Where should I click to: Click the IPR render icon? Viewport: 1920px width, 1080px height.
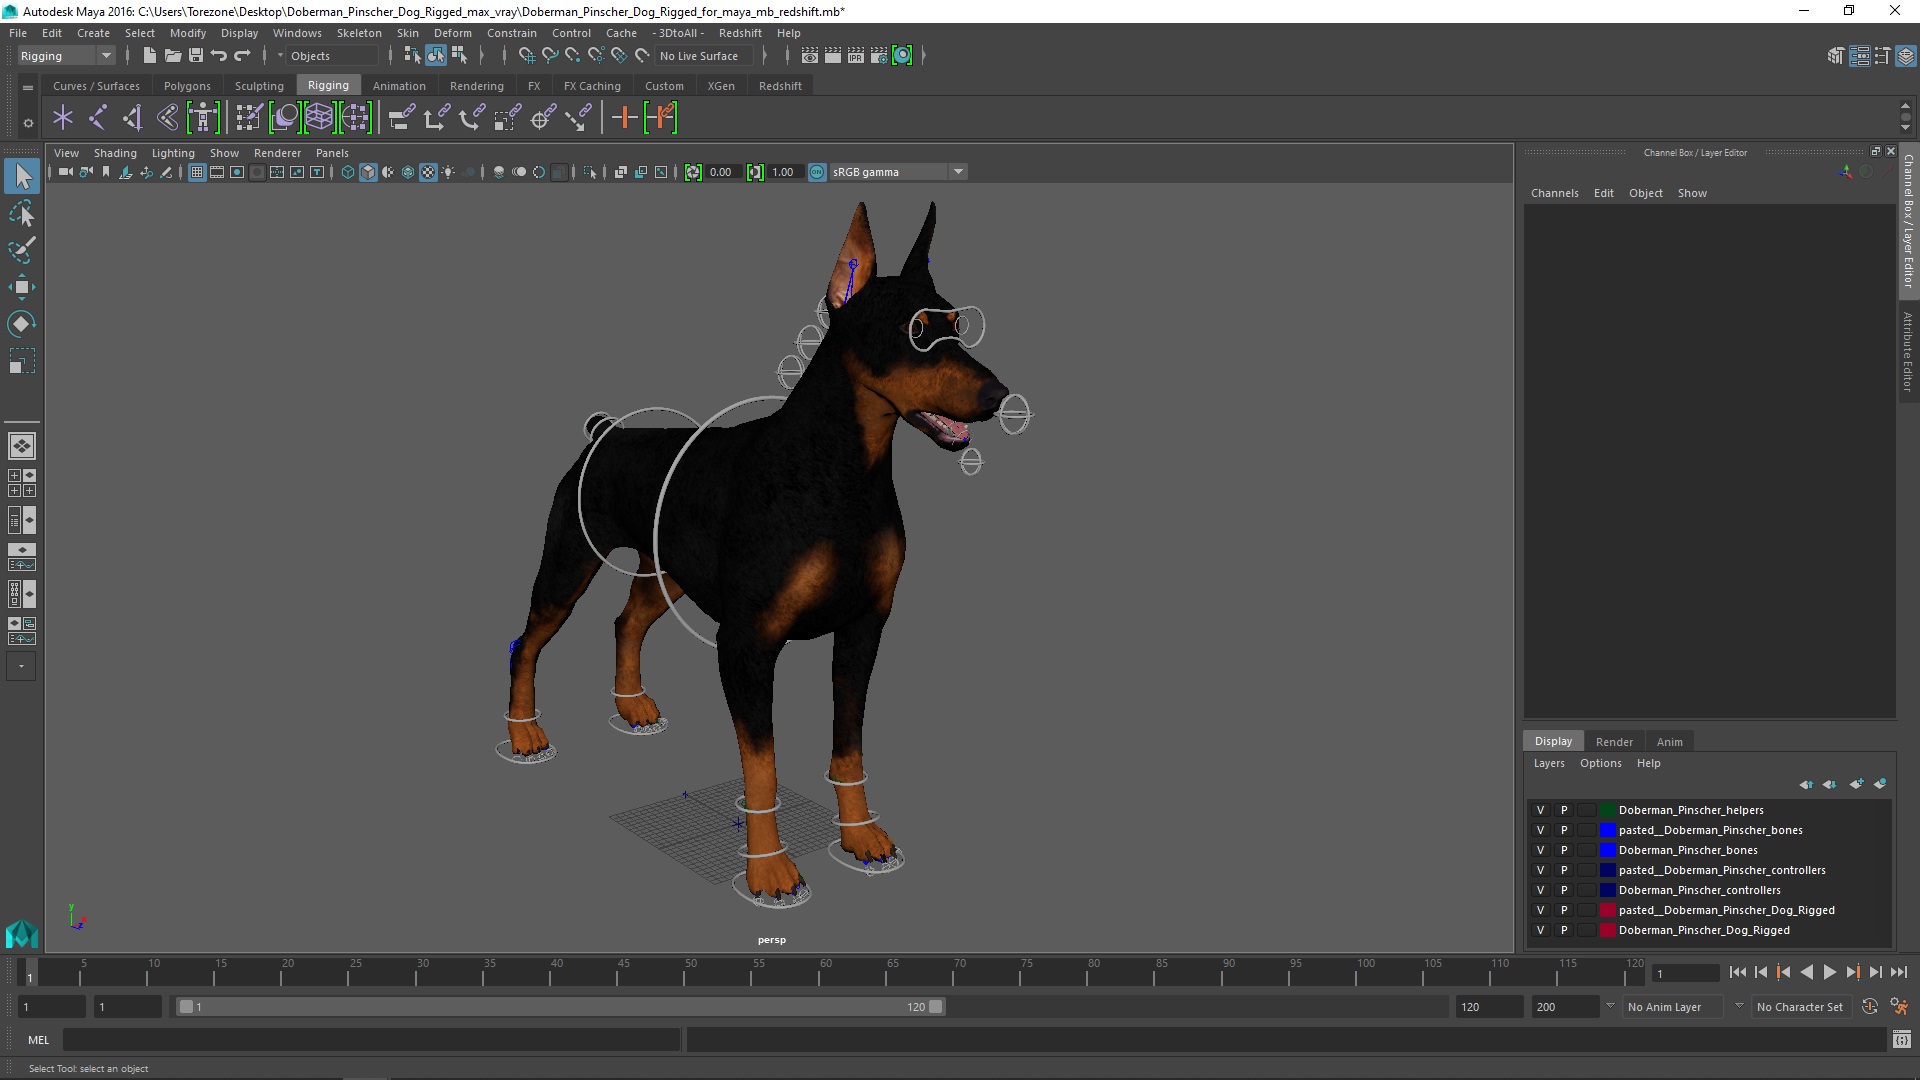pyautogui.click(x=855, y=56)
